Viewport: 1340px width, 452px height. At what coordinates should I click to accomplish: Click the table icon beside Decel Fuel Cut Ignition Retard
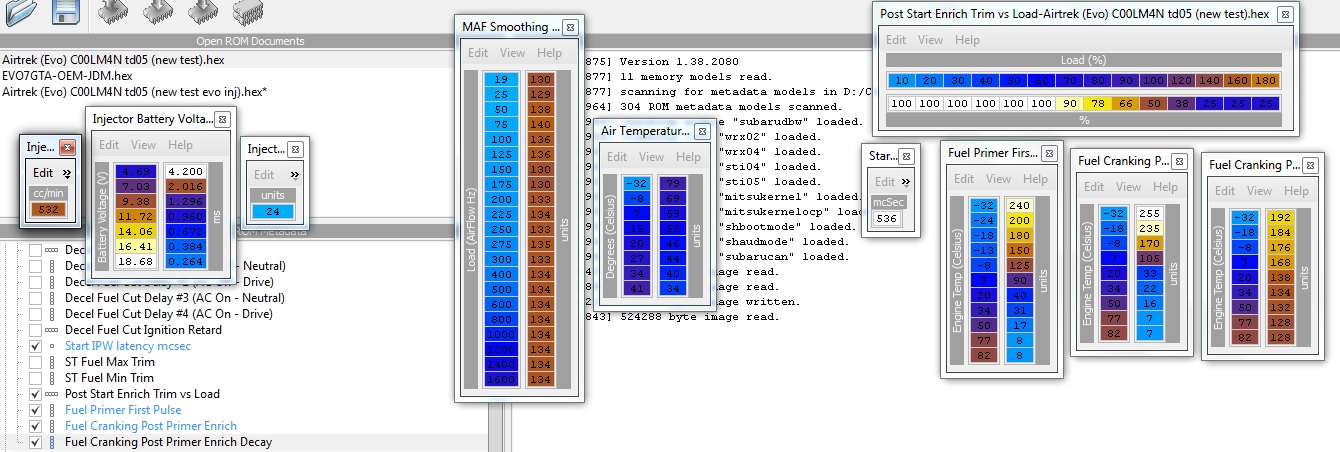coord(51,330)
